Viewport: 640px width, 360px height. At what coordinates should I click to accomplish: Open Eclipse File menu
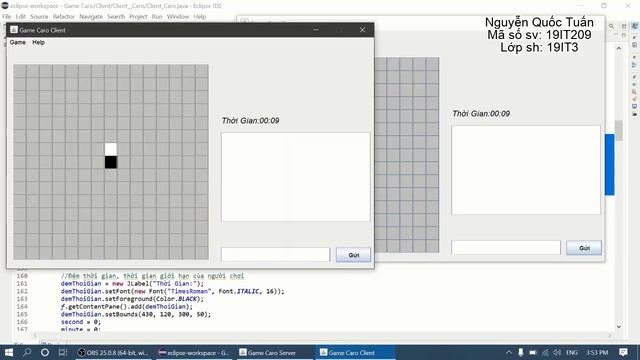tap(7, 17)
